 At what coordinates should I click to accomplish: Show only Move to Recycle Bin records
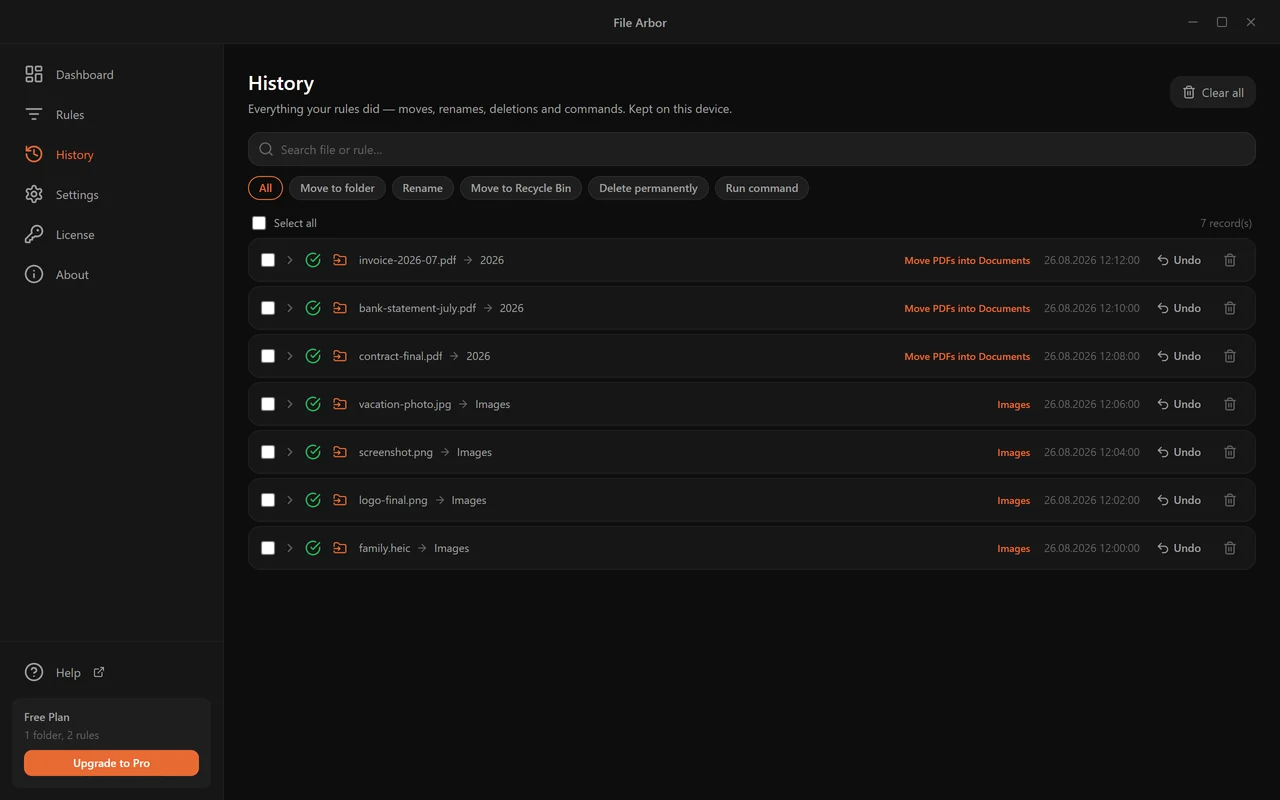(x=521, y=188)
